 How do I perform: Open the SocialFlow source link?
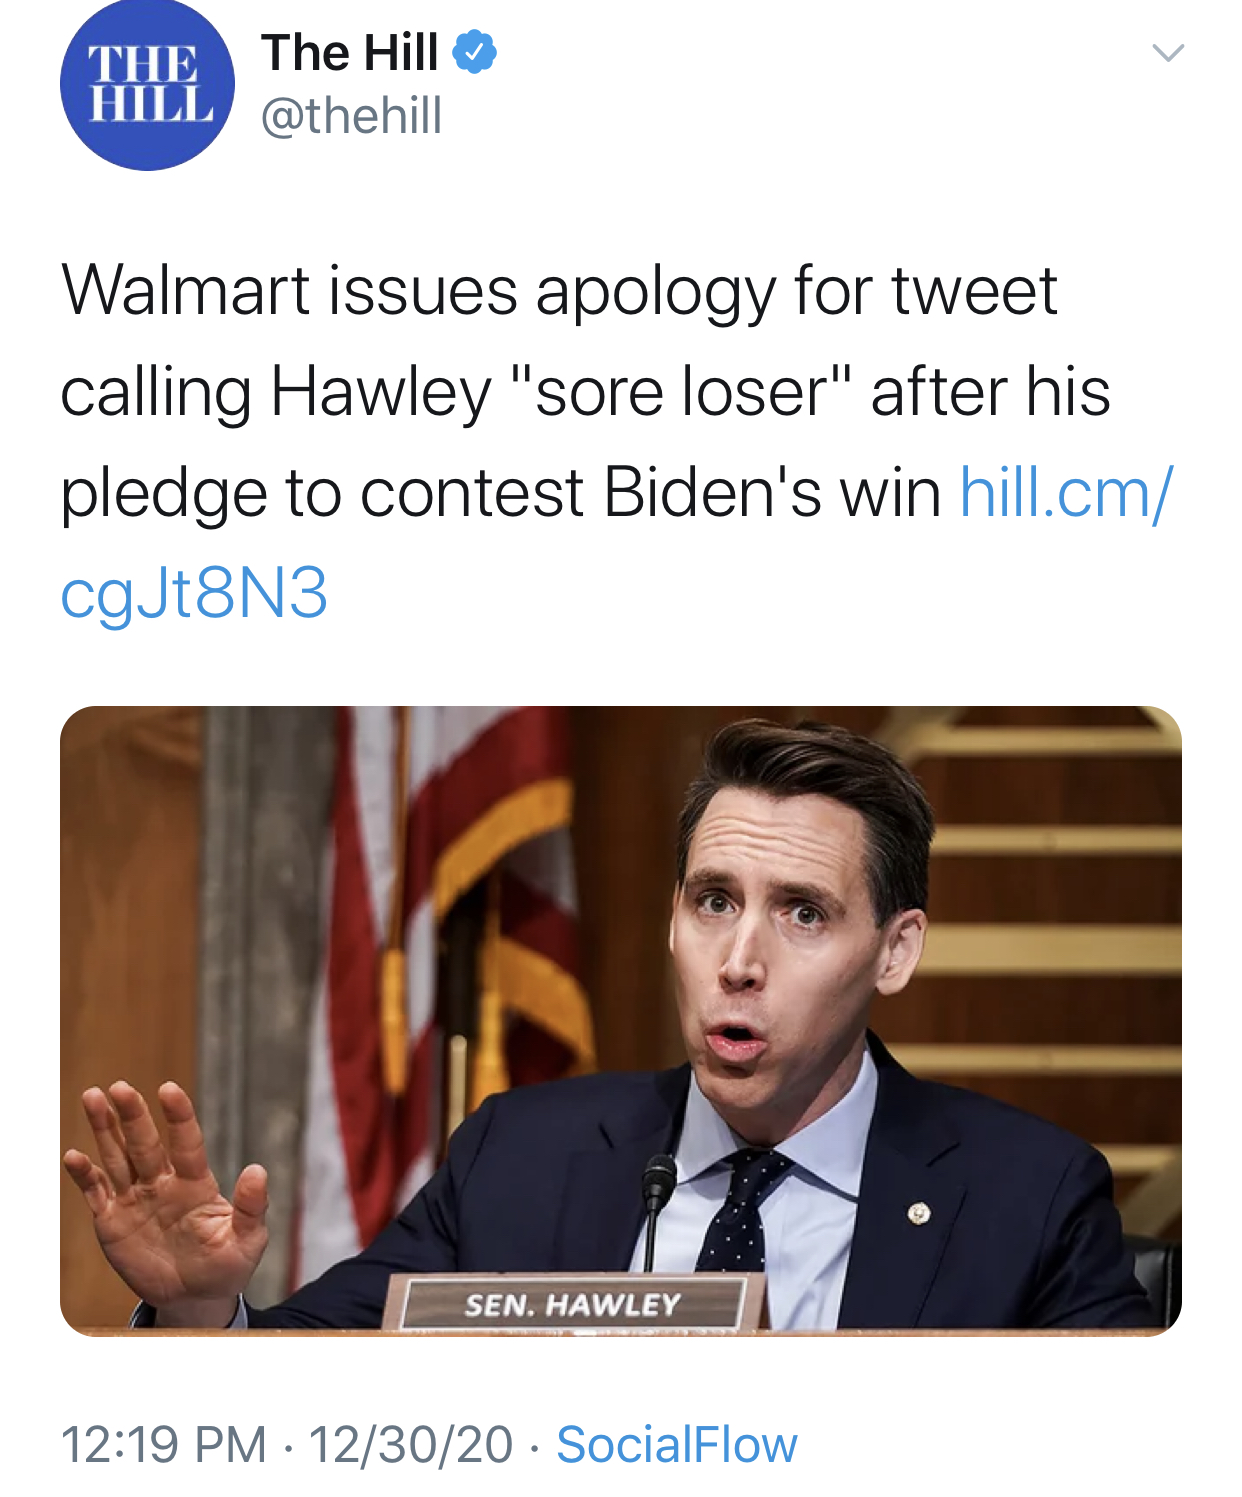pyautogui.click(x=677, y=1444)
